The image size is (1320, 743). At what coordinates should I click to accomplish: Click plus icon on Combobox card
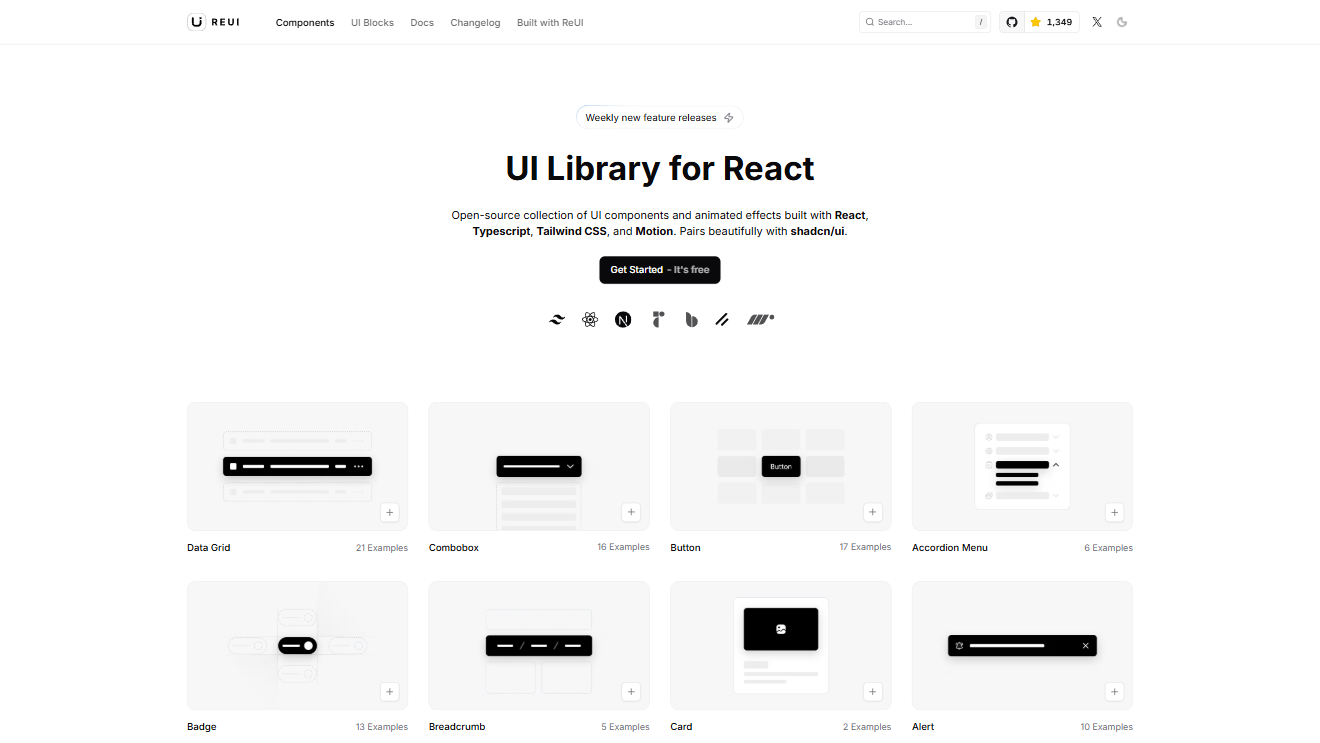coord(631,512)
